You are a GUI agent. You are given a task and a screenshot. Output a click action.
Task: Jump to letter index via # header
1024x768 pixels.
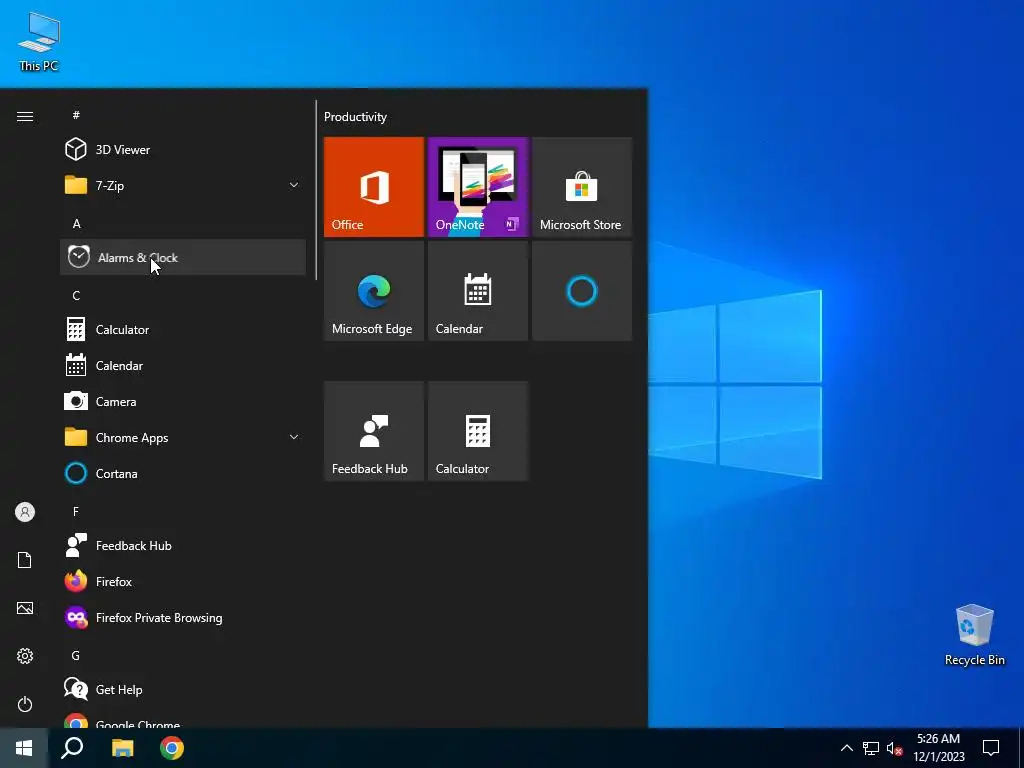coord(76,115)
